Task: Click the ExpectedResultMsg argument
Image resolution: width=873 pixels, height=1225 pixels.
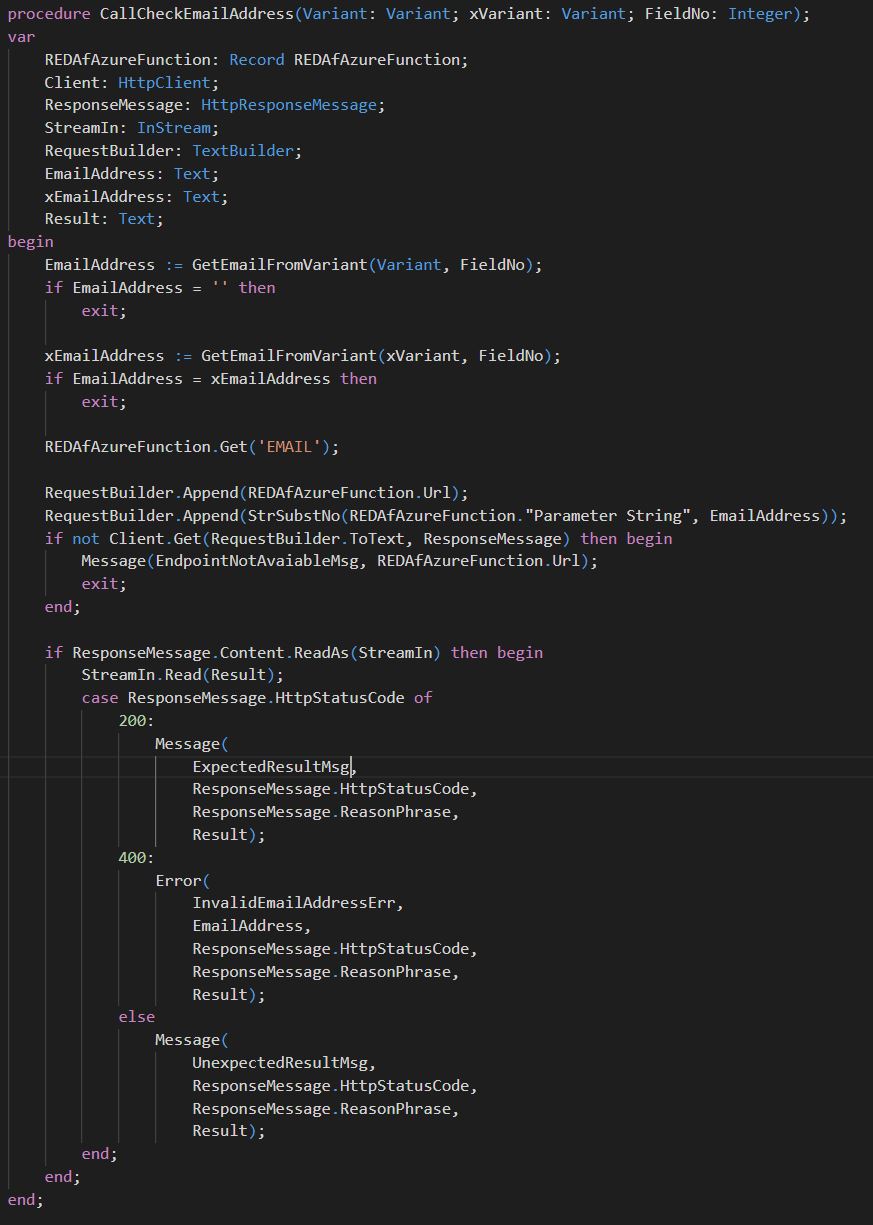Action: pos(271,767)
